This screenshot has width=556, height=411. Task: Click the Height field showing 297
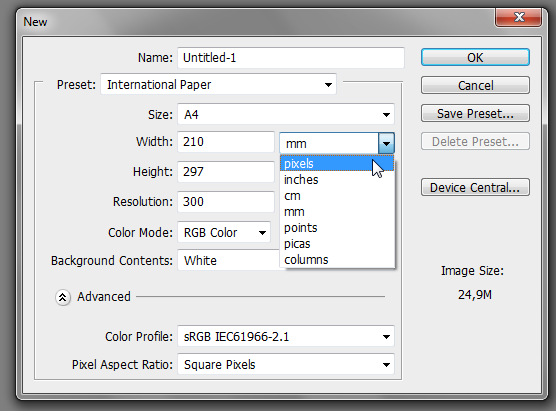click(x=226, y=172)
